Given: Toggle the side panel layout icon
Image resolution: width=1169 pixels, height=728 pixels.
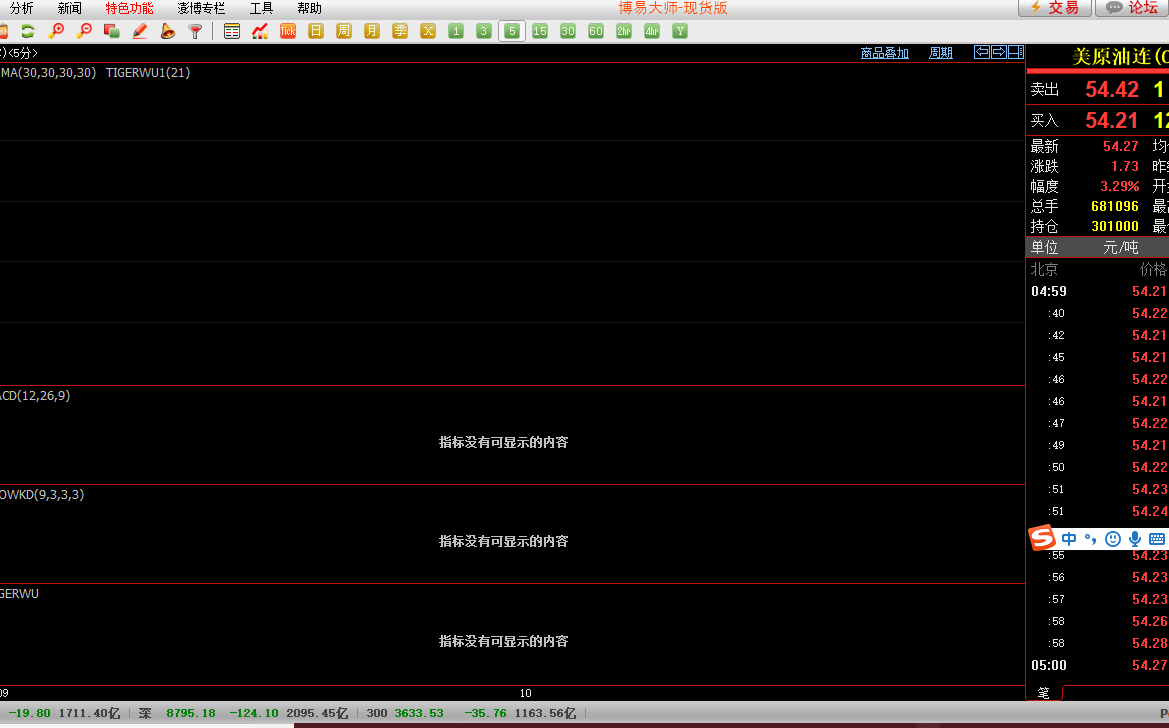Looking at the screenshot, I should pos(1016,52).
